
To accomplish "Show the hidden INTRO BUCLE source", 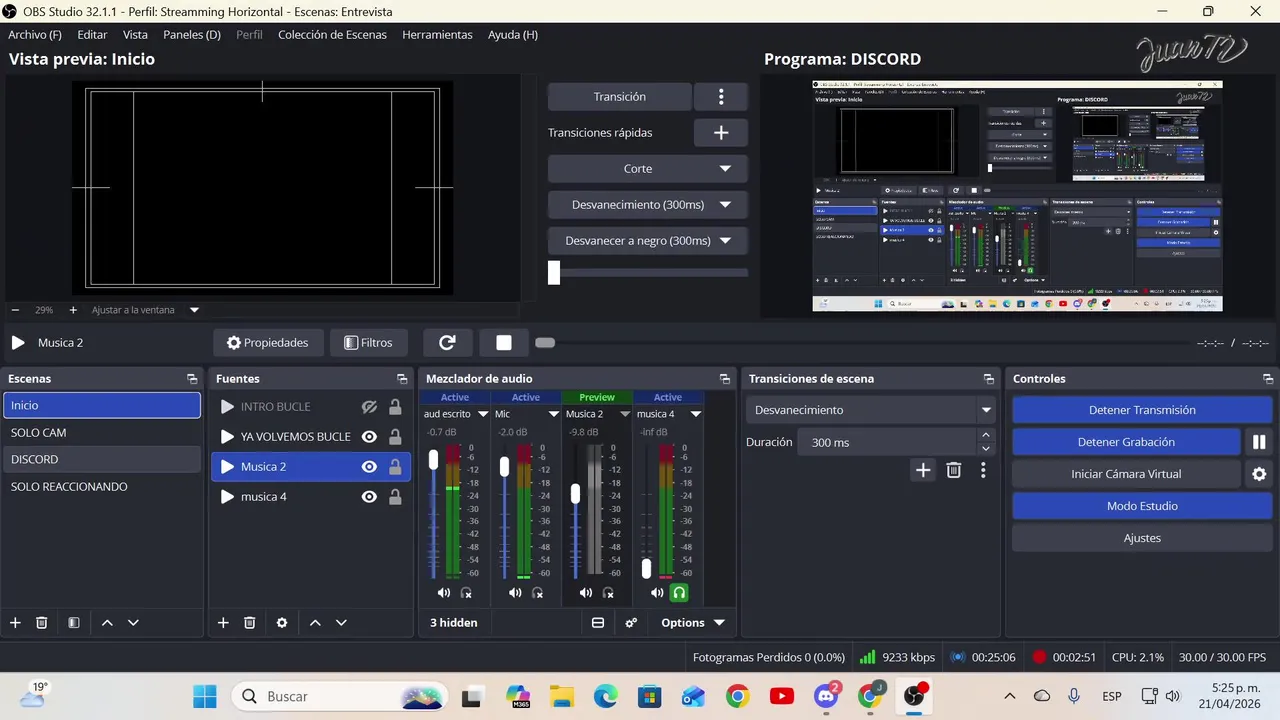I will click(369, 407).
